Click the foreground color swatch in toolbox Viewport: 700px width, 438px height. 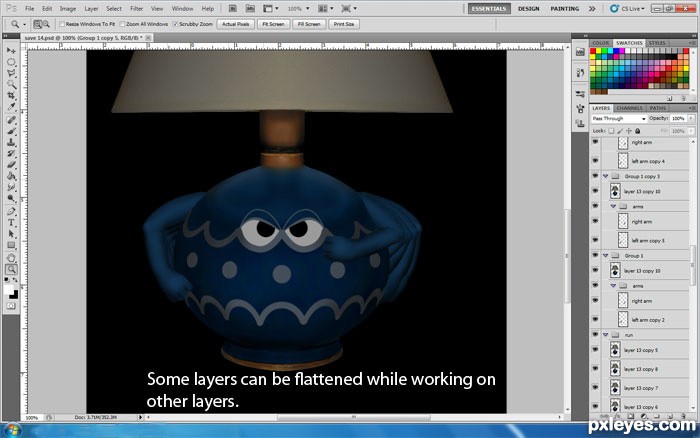point(8,290)
